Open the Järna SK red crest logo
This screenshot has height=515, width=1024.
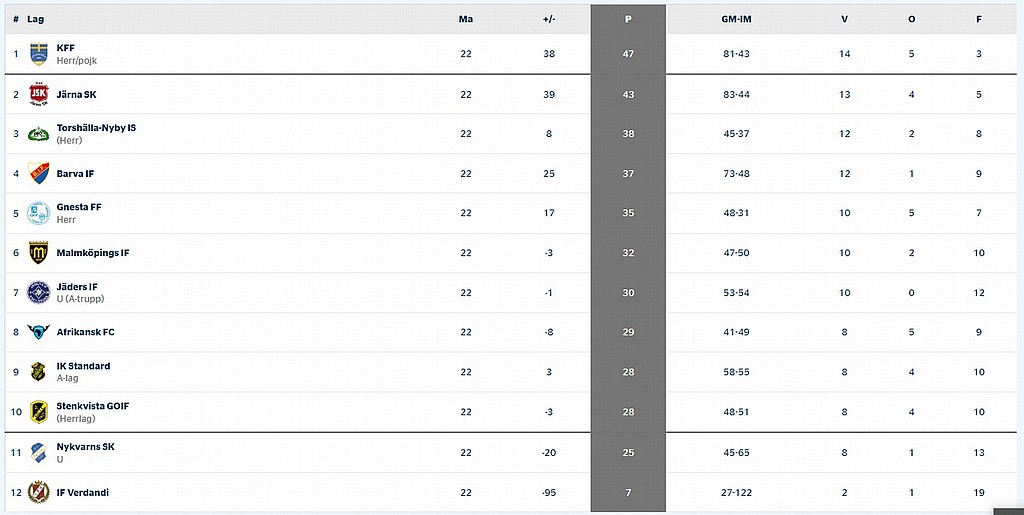pyautogui.click(x=39, y=95)
